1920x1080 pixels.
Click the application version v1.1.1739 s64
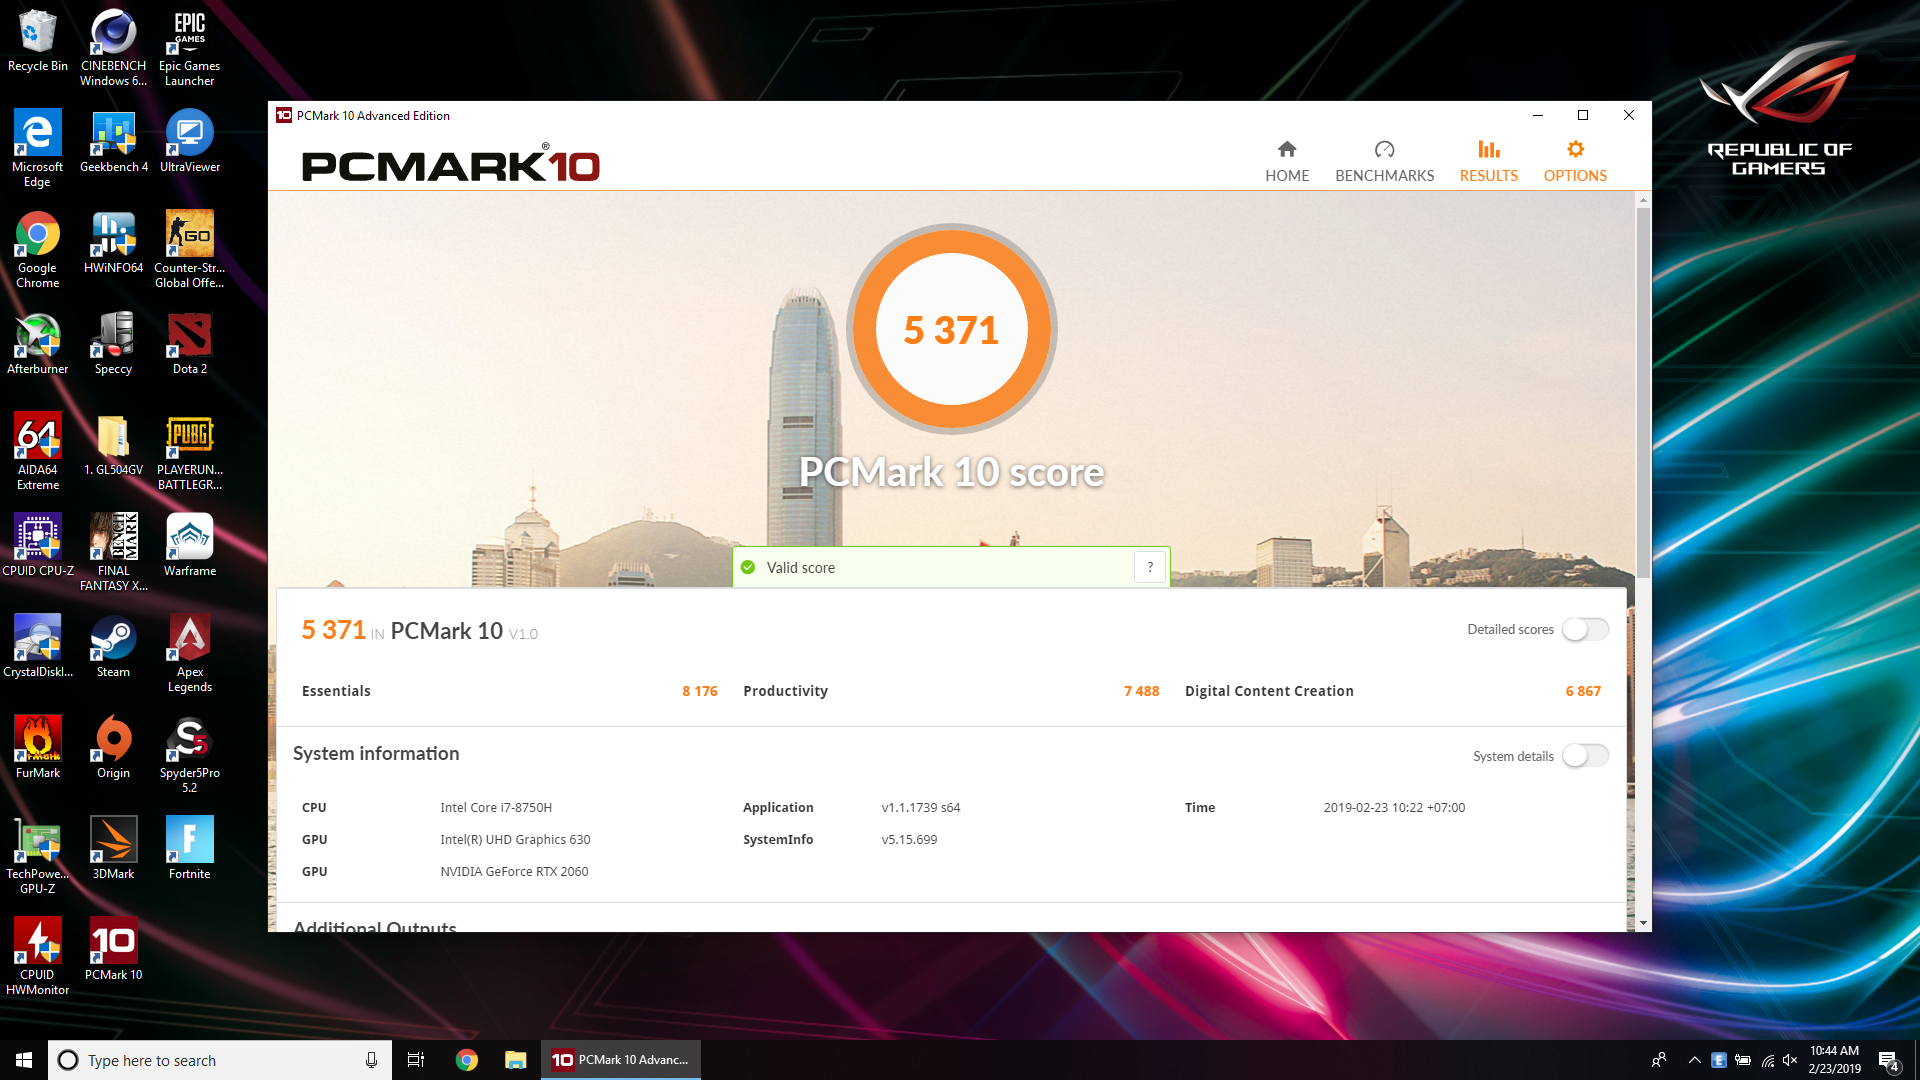coord(921,807)
